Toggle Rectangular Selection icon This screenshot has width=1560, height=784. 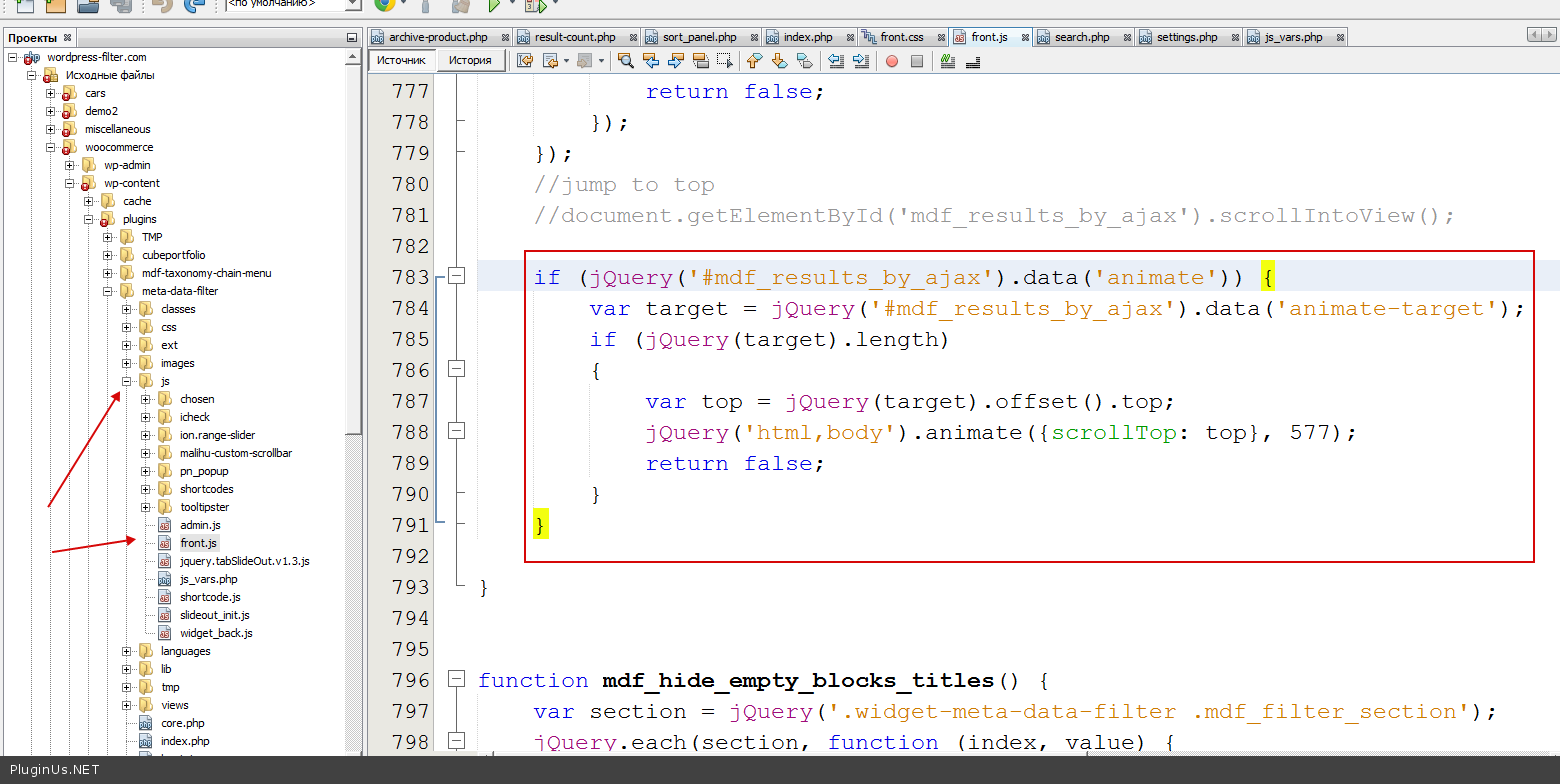pos(725,61)
